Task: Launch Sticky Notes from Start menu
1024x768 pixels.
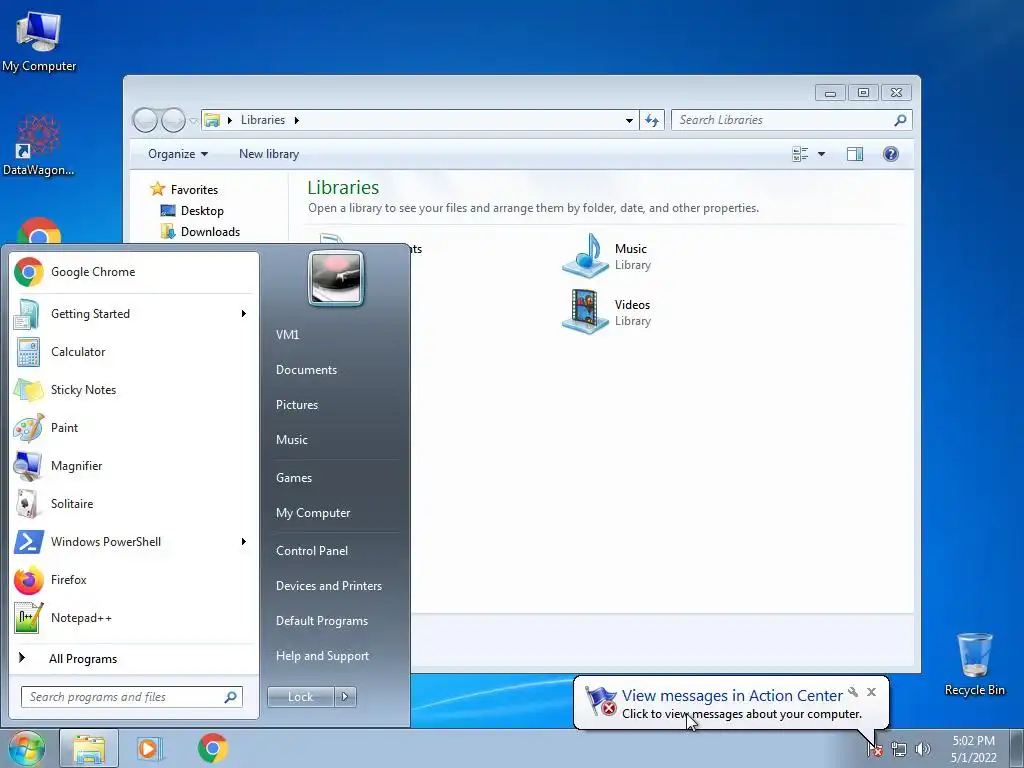Action: pyautogui.click(x=134, y=390)
